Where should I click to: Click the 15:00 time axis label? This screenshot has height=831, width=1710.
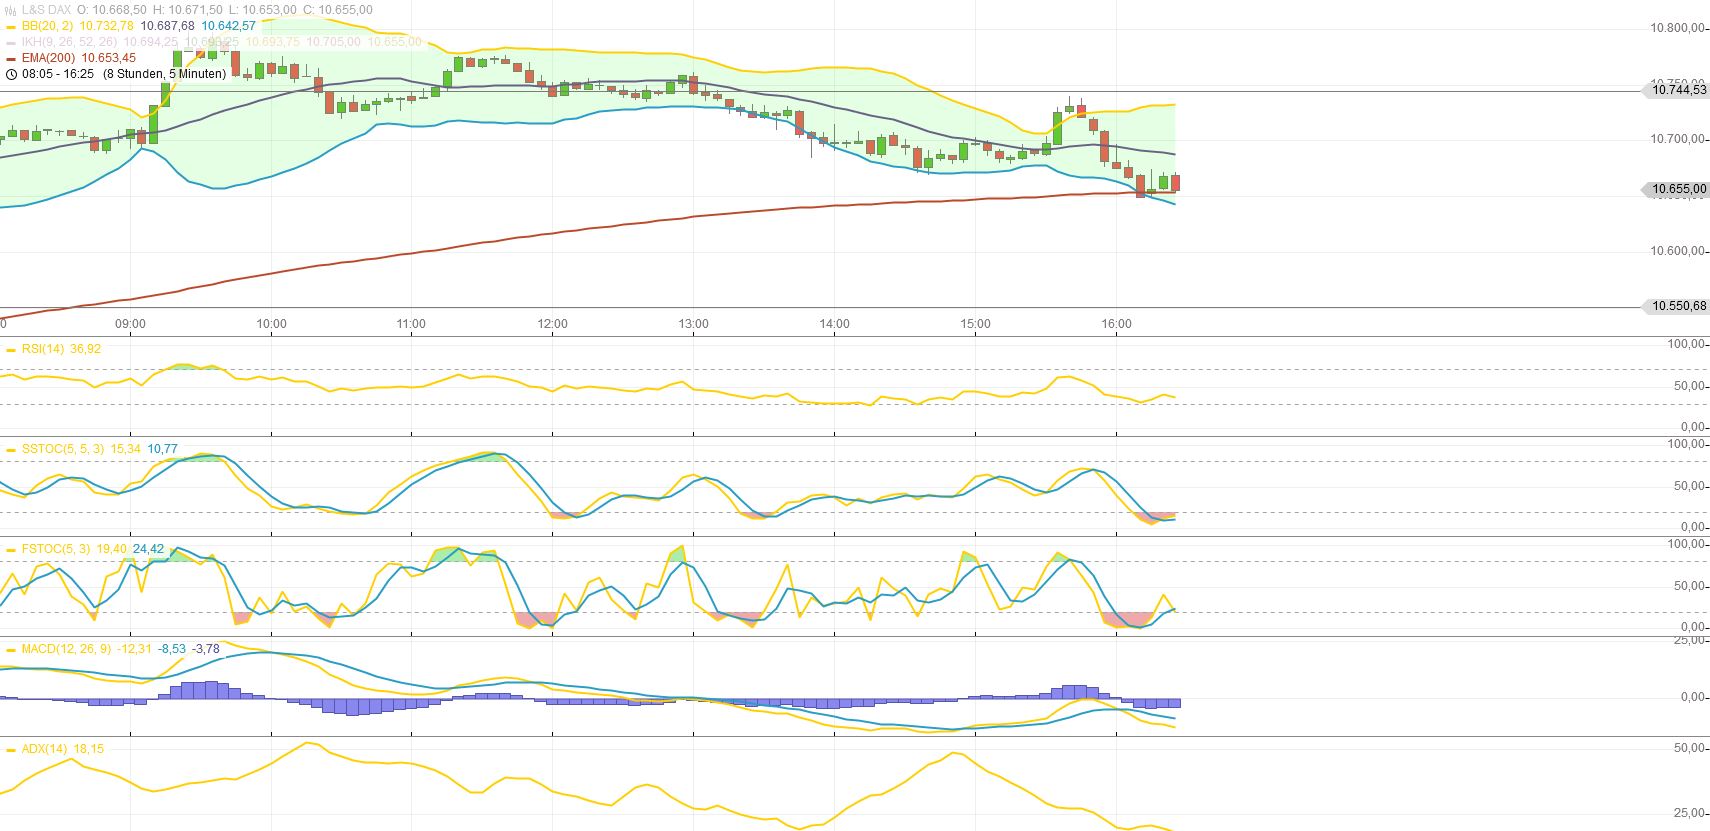tap(975, 324)
